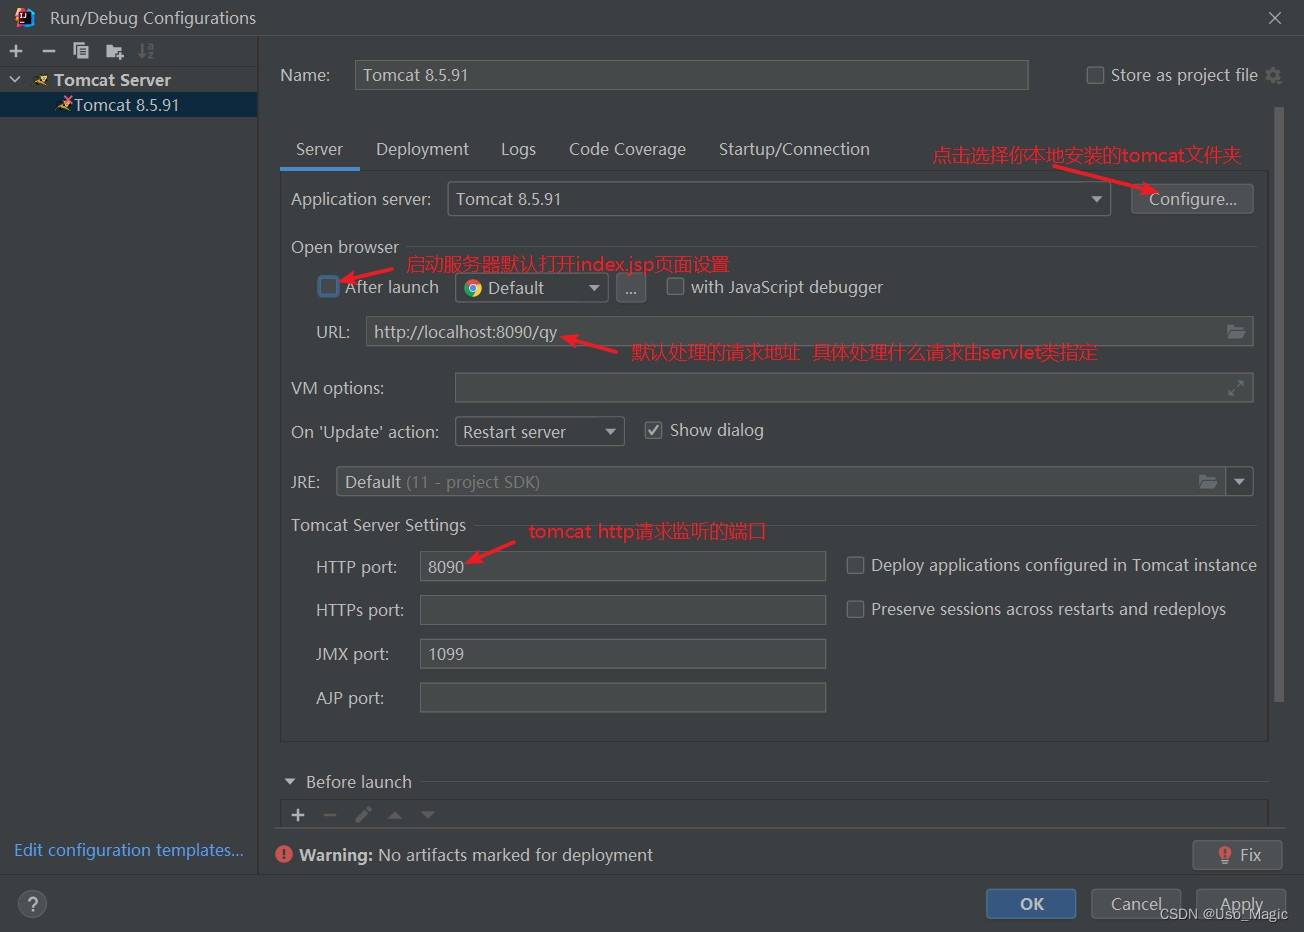Click OK button
Image resolution: width=1304 pixels, height=932 pixels.
(x=1031, y=904)
